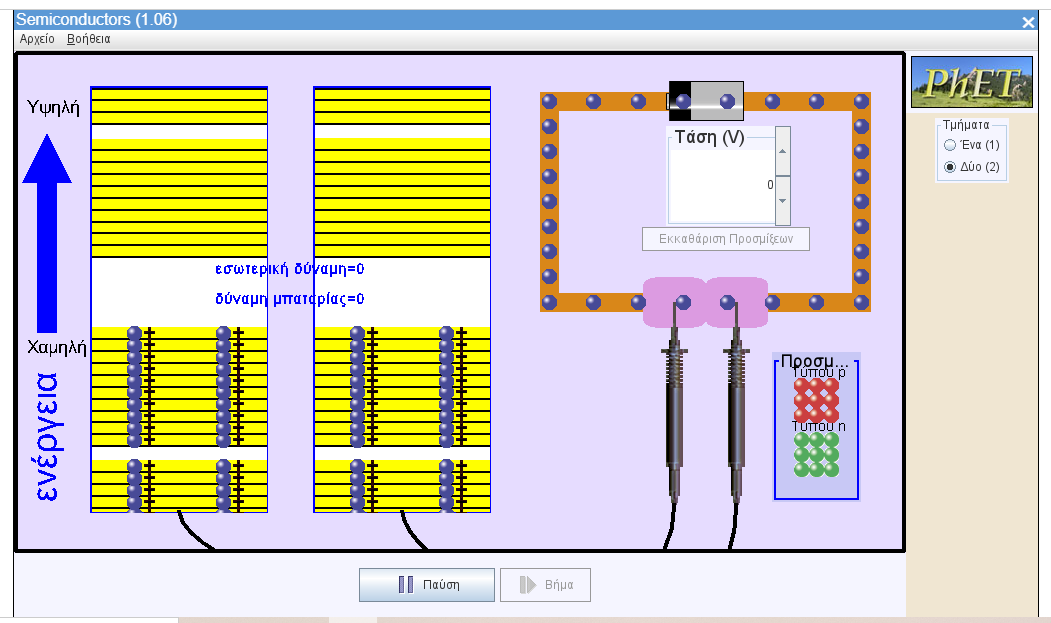Click the green n-type dopant cluster
1051x623 pixels.
tap(816, 454)
